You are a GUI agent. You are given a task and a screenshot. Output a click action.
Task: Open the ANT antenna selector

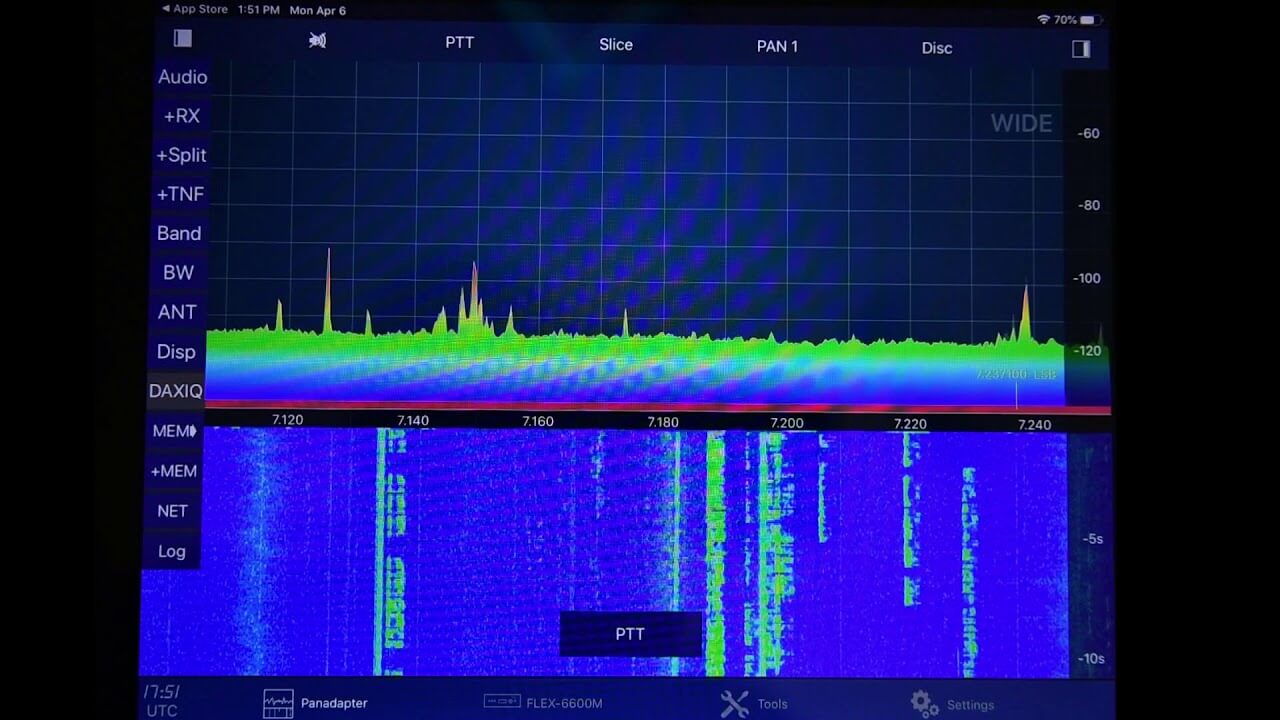177,312
